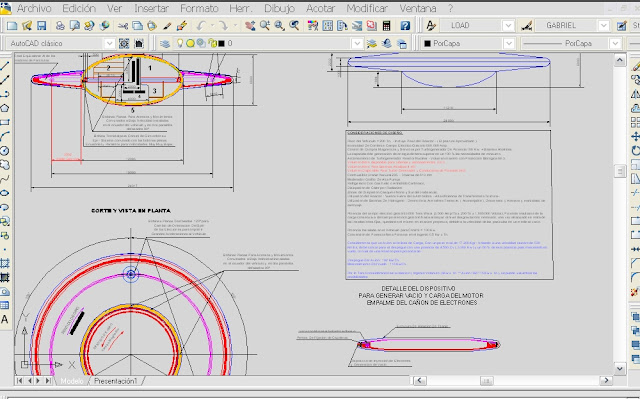Click the Redo arrow icon
640x399 pixels.
point(223,26)
